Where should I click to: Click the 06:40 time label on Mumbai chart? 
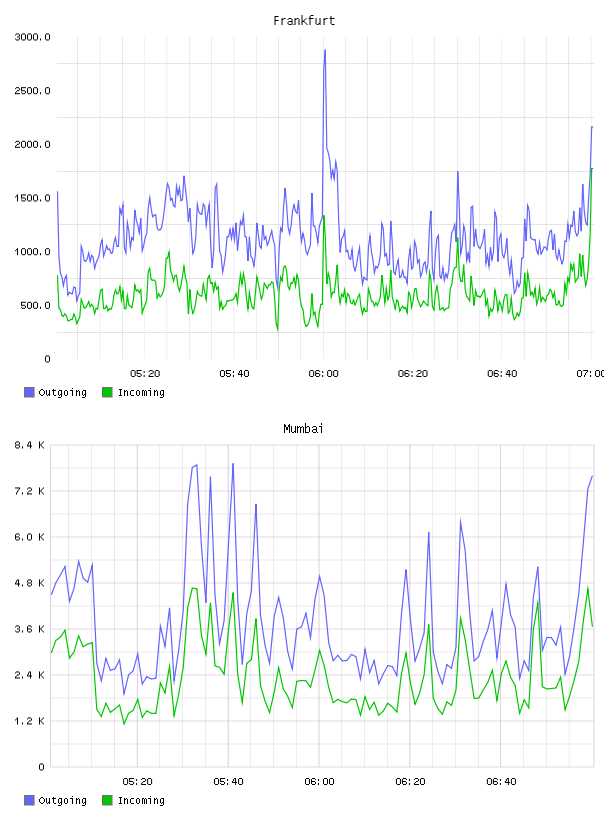501,781
